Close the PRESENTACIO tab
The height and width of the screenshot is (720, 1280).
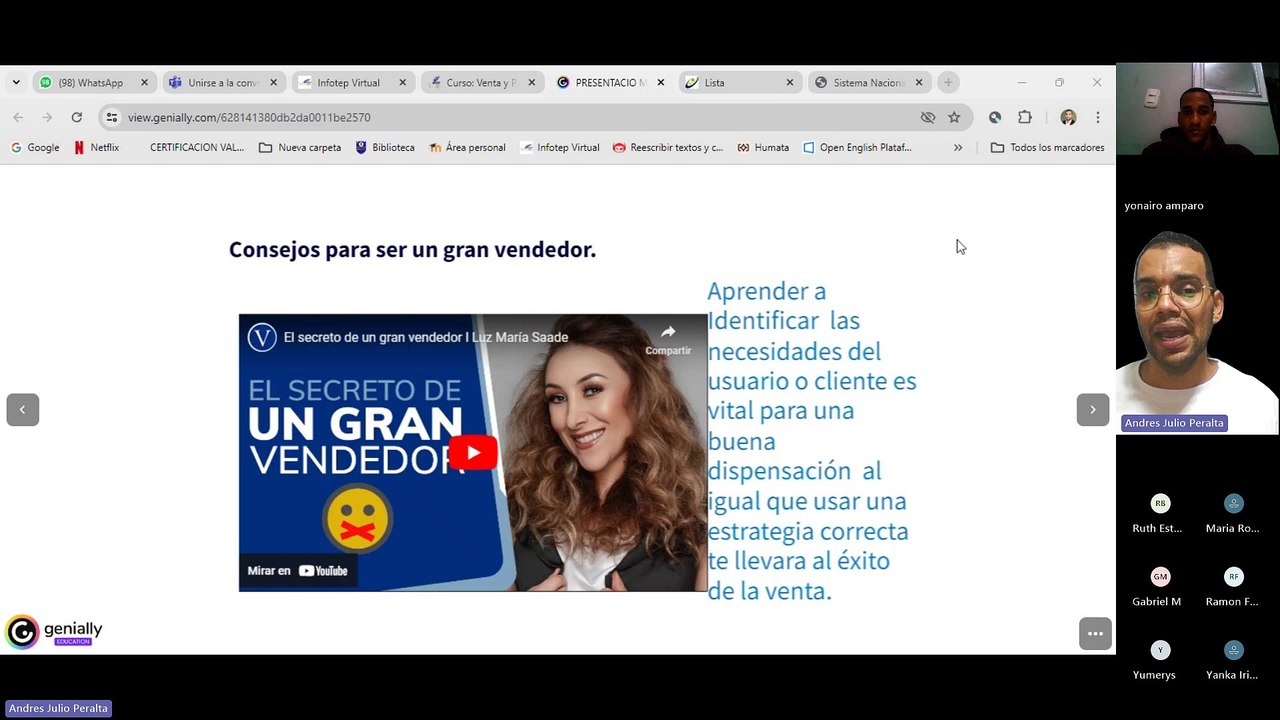coord(660,83)
